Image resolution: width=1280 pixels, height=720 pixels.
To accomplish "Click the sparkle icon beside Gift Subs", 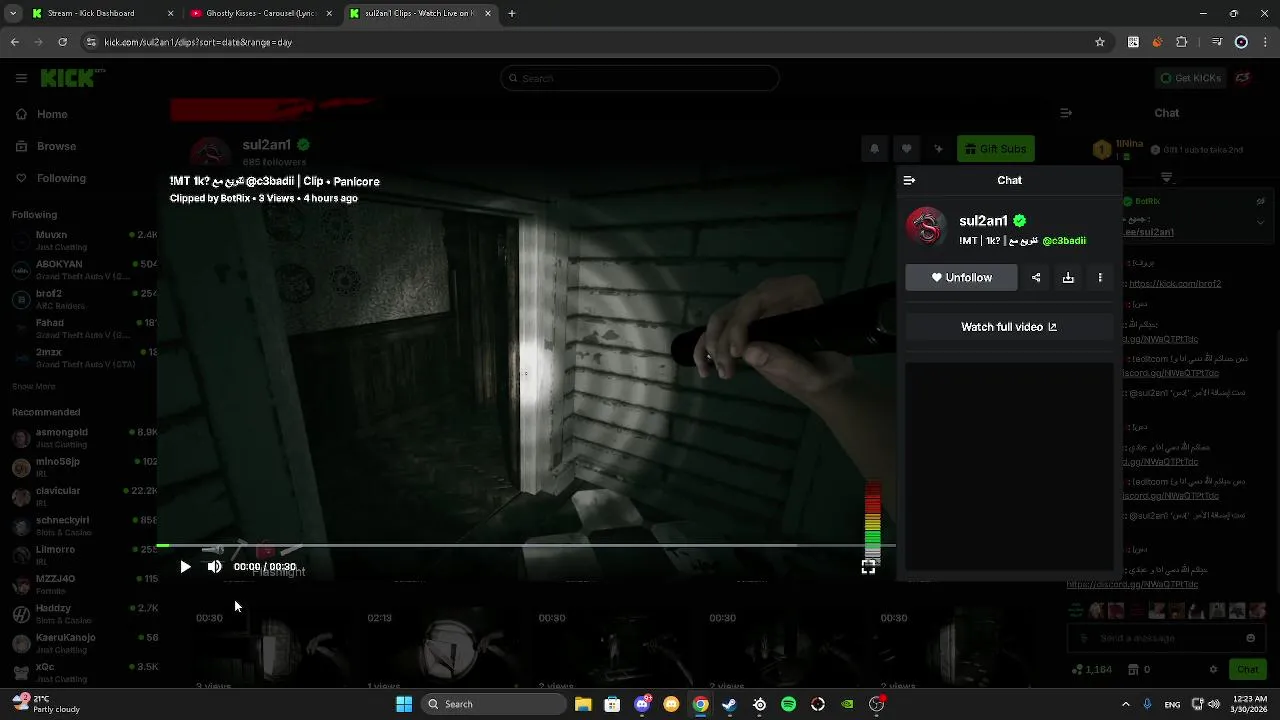I will point(938,149).
